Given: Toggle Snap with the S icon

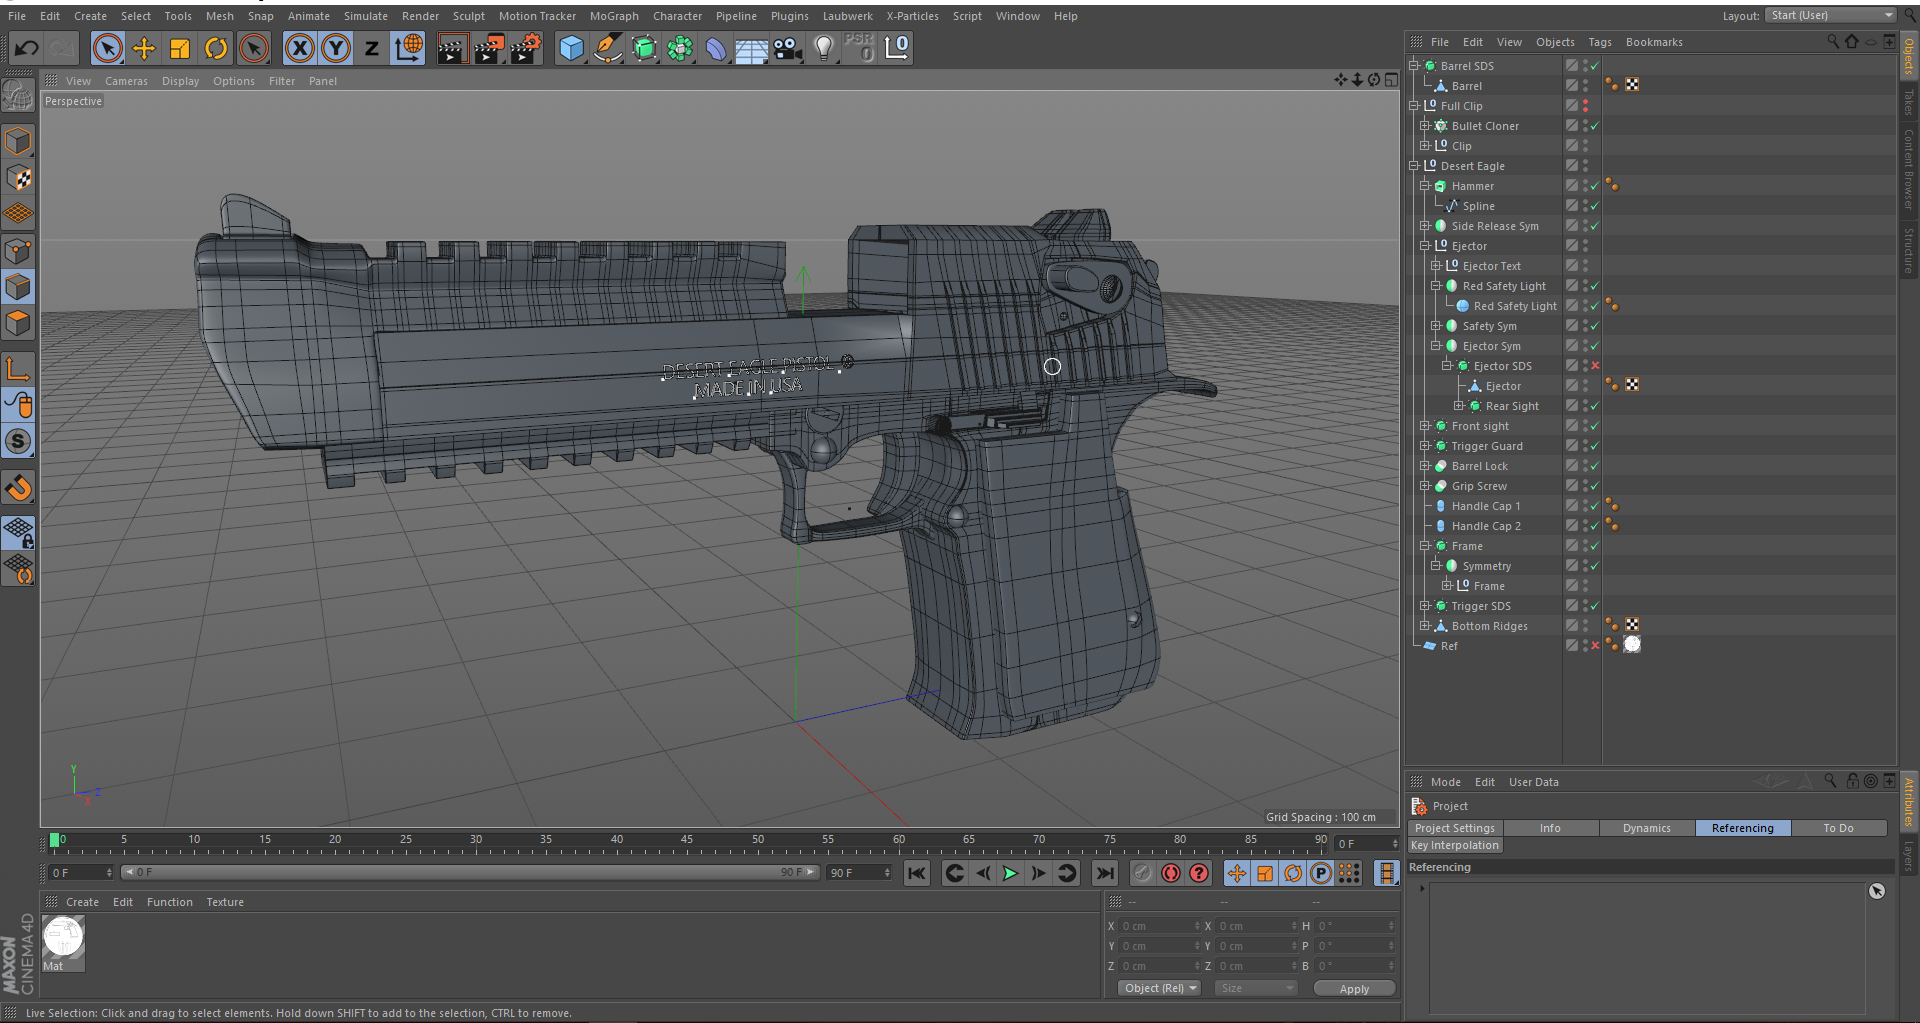Looking at the screenshot, I should tap(18, 441).
